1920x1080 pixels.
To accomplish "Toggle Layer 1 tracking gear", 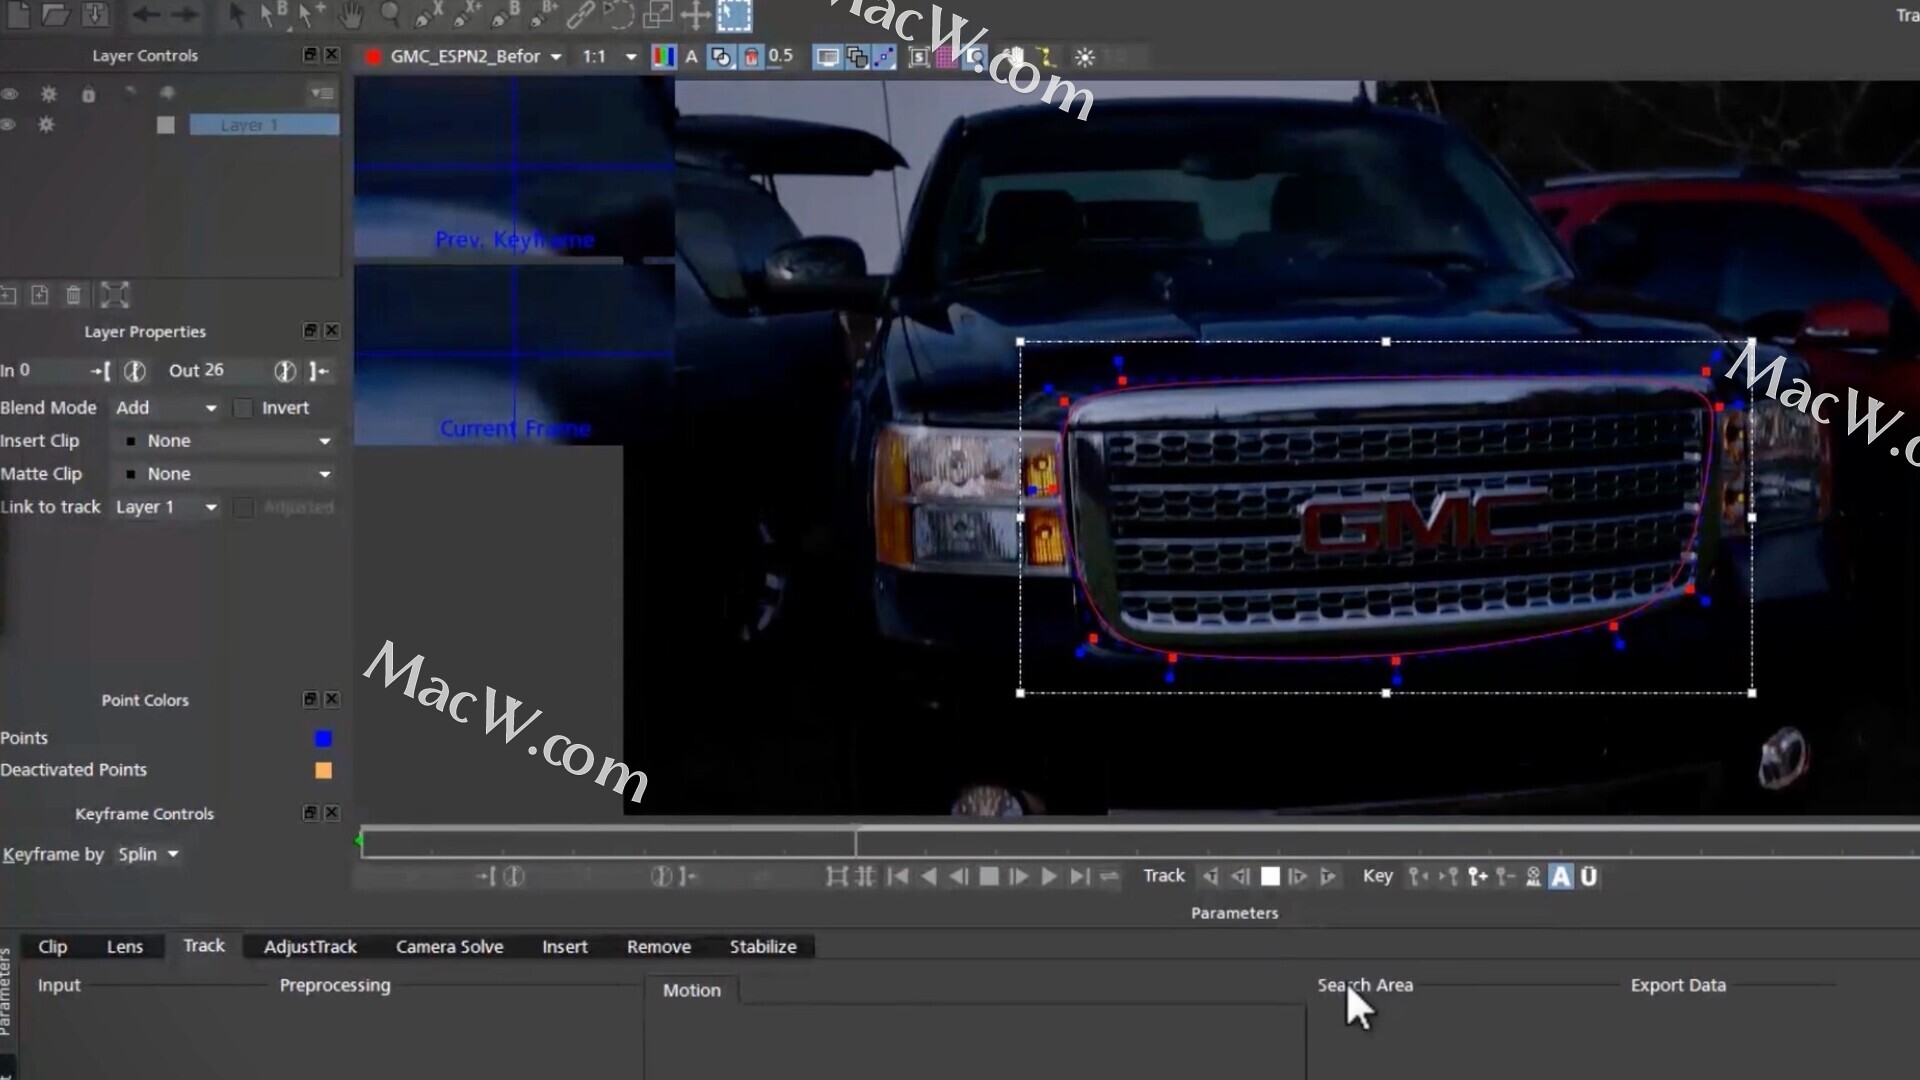I will 46,125.
